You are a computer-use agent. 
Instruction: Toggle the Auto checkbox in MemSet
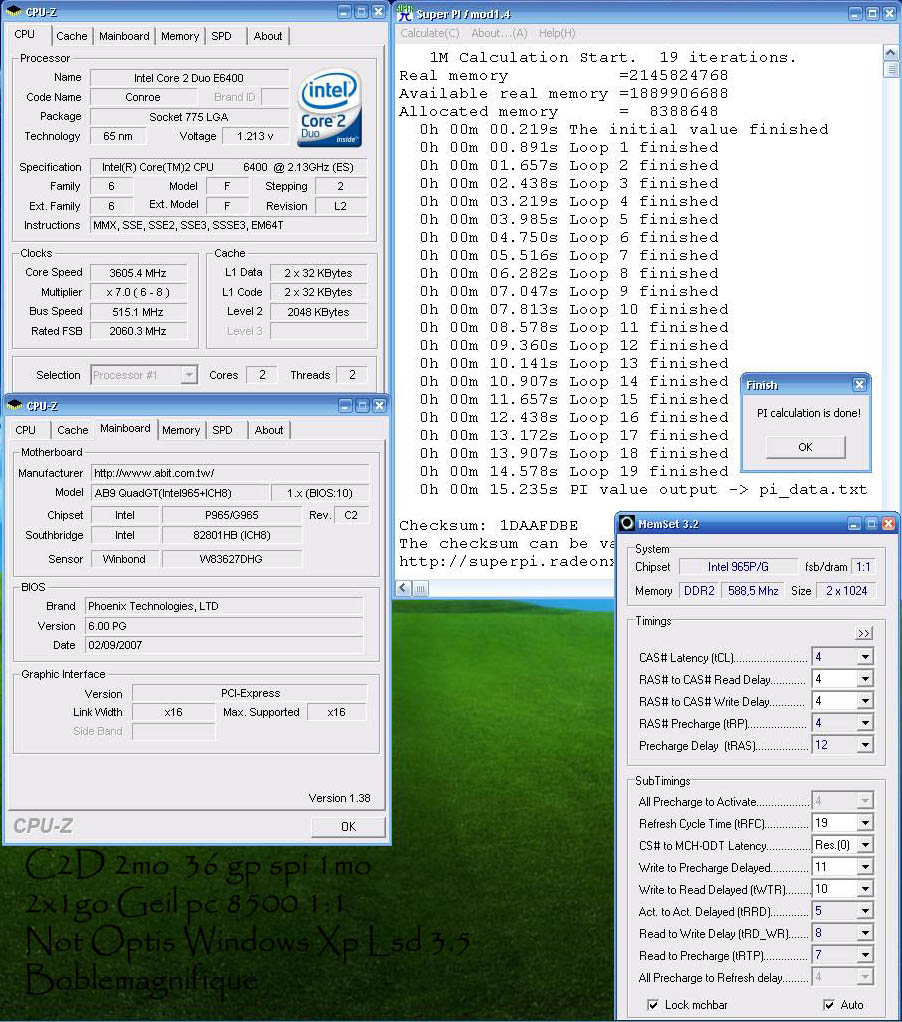(x=828, y=1004)
